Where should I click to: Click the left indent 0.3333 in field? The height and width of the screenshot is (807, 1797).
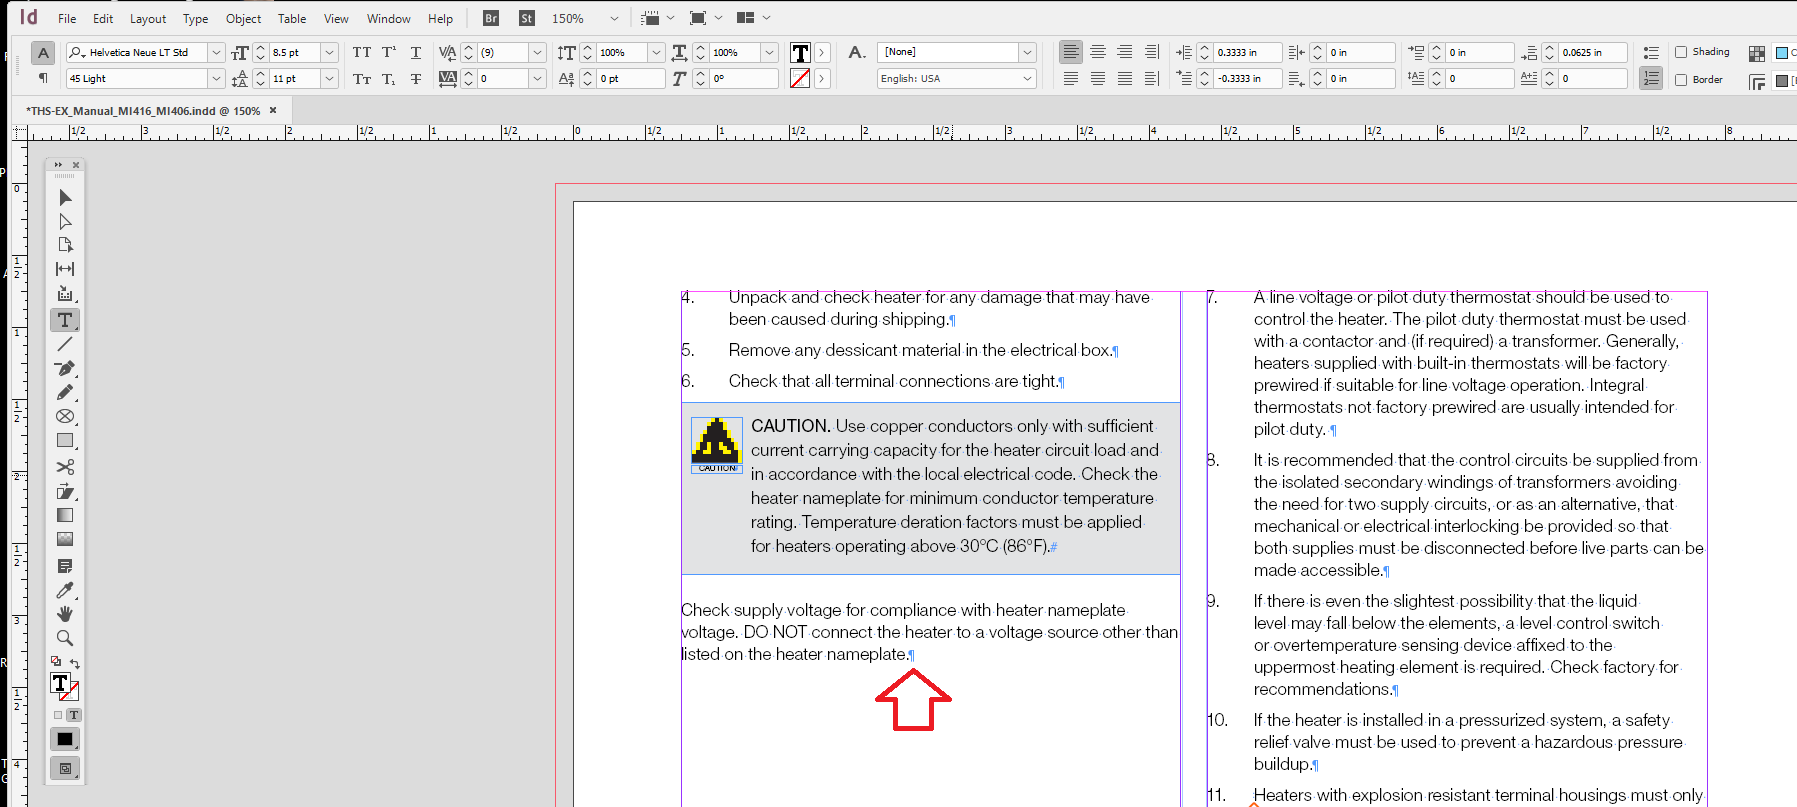[1247, 52]
